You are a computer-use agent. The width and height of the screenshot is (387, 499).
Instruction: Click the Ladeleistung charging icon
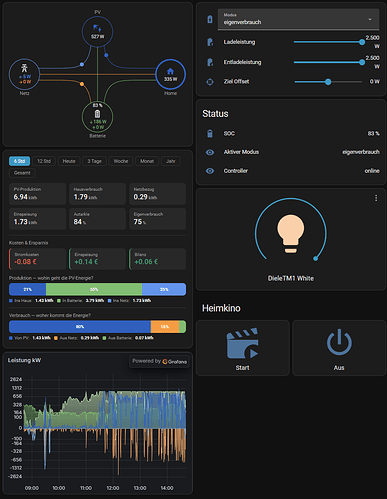coord(210,42)
